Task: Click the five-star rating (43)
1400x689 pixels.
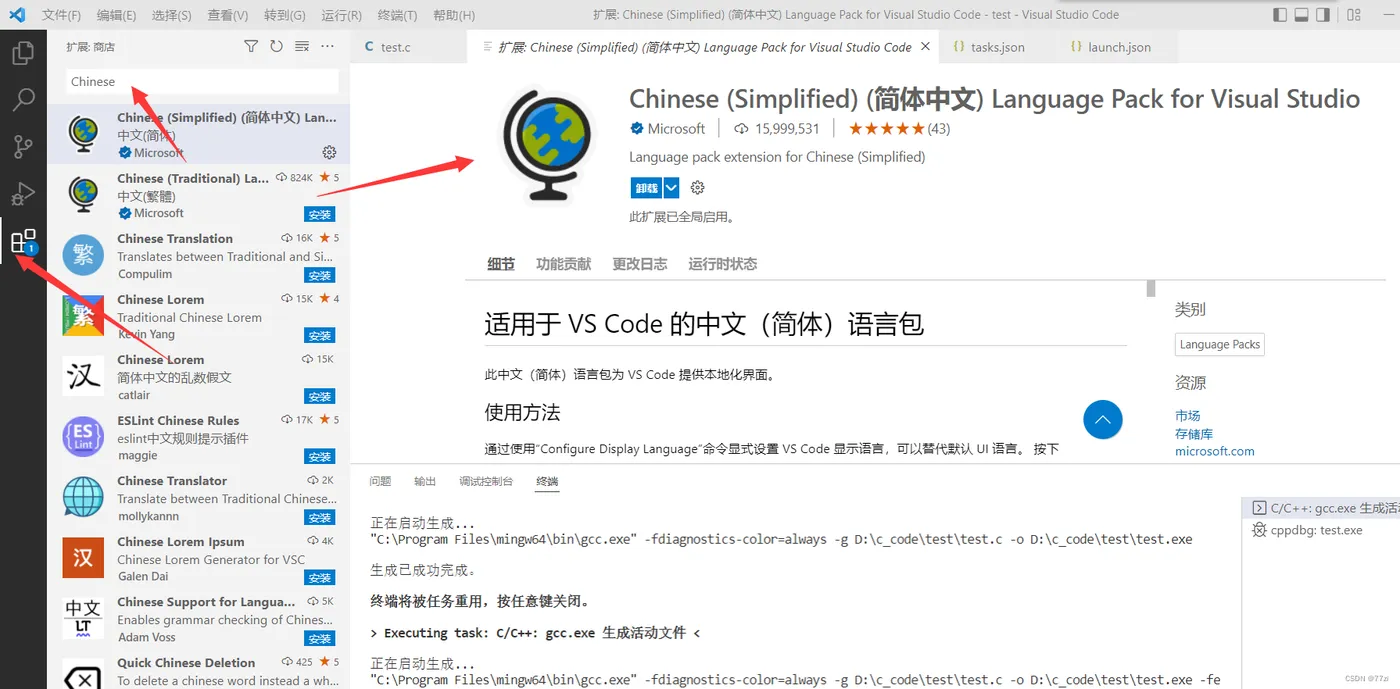Action: (899, 128)
